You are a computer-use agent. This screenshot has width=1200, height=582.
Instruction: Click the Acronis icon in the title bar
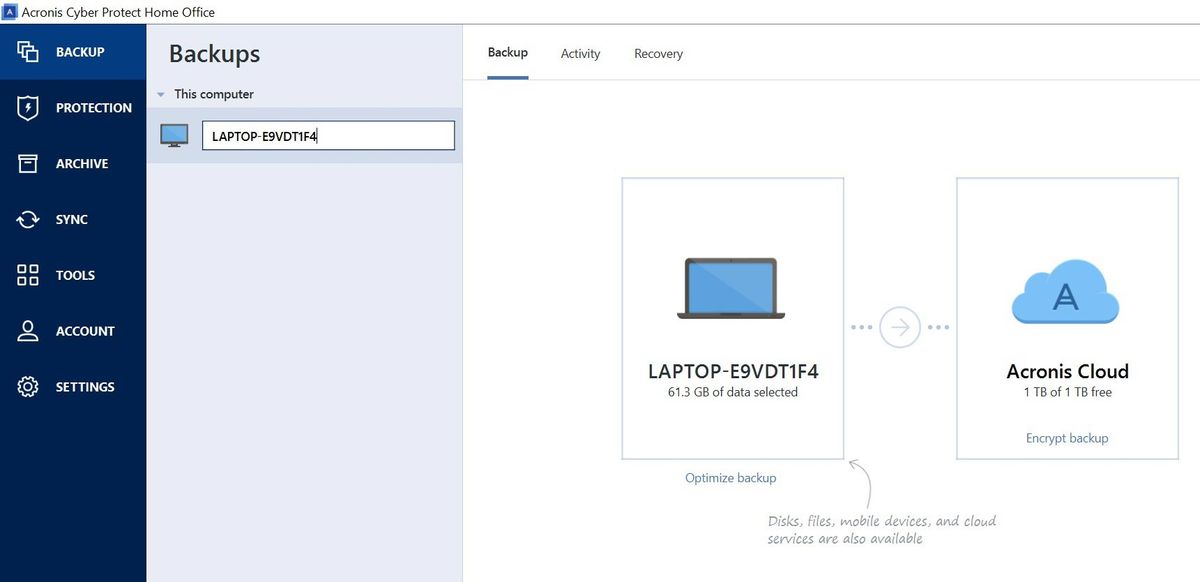(10, 12)
